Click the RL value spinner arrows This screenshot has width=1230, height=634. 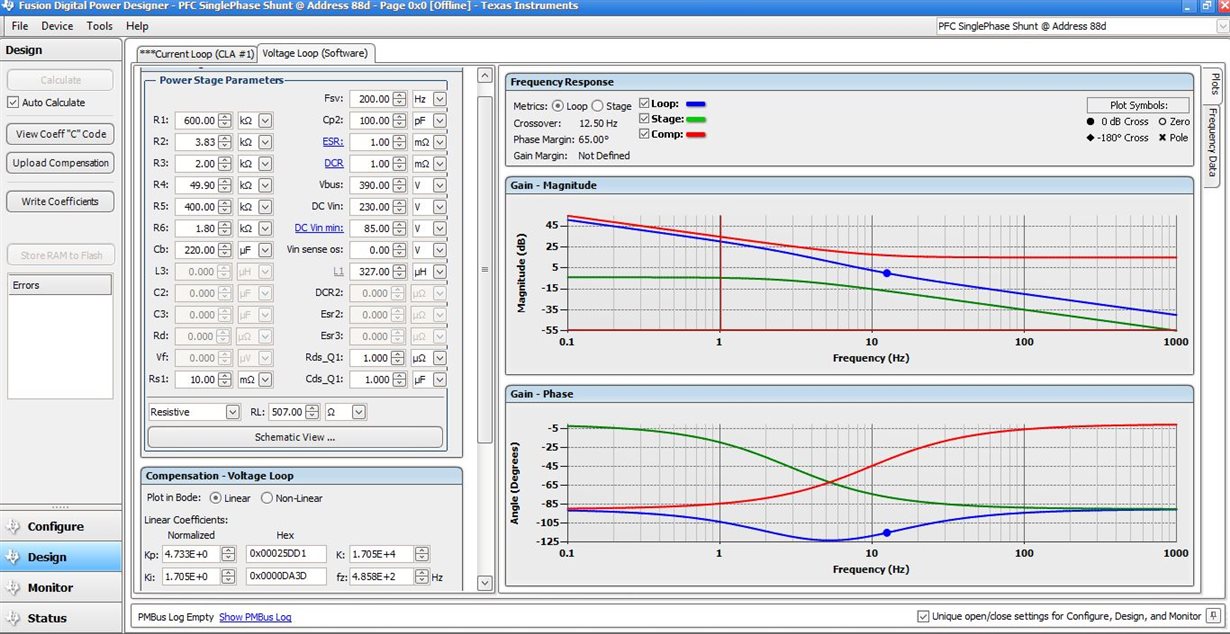click(313, 412)
